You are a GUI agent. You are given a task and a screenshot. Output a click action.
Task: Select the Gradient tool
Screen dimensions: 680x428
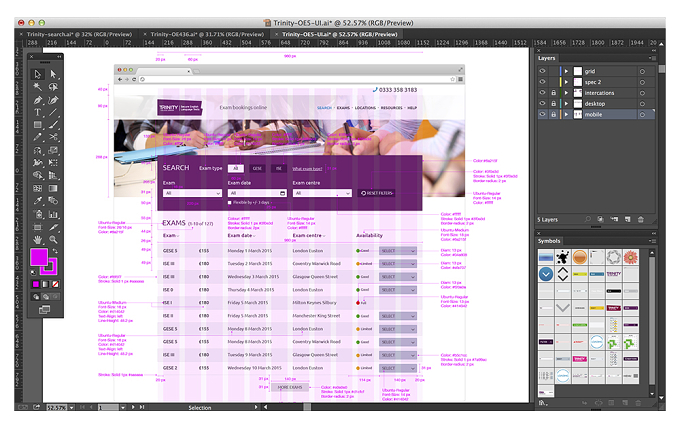point(53,189)
